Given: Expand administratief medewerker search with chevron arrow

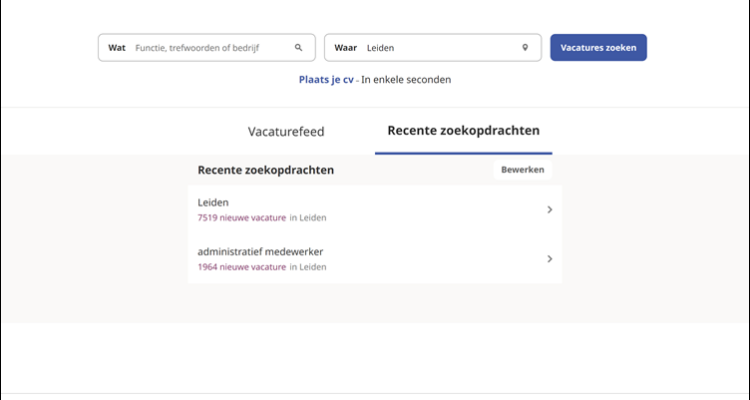Looking at the screenshot, I should [x=549, y=259].
